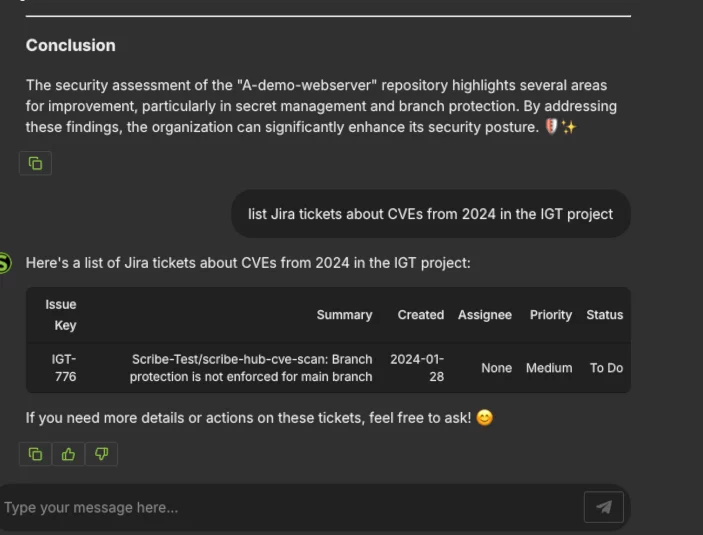Select the IGT-776 issue key cell

[64, 368]
